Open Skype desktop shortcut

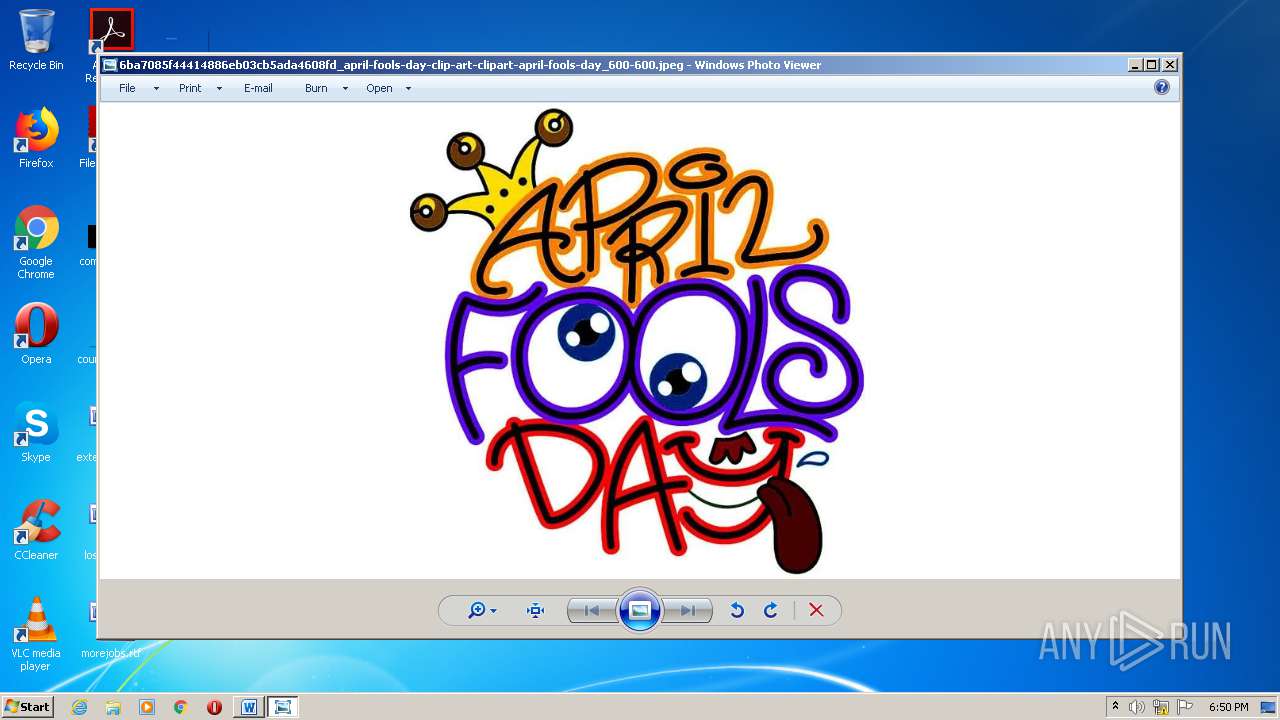(36, 432)
